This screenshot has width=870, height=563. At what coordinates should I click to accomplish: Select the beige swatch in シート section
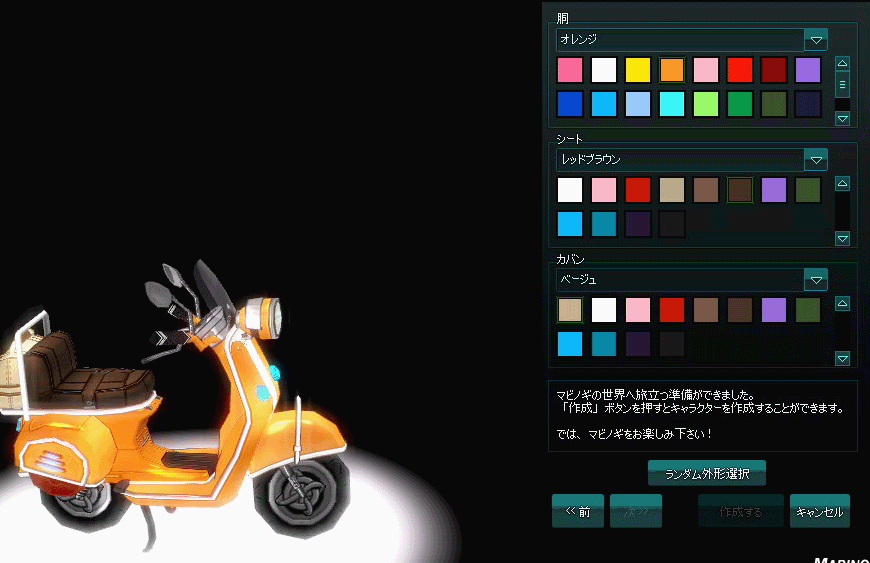tap(672, 190)
